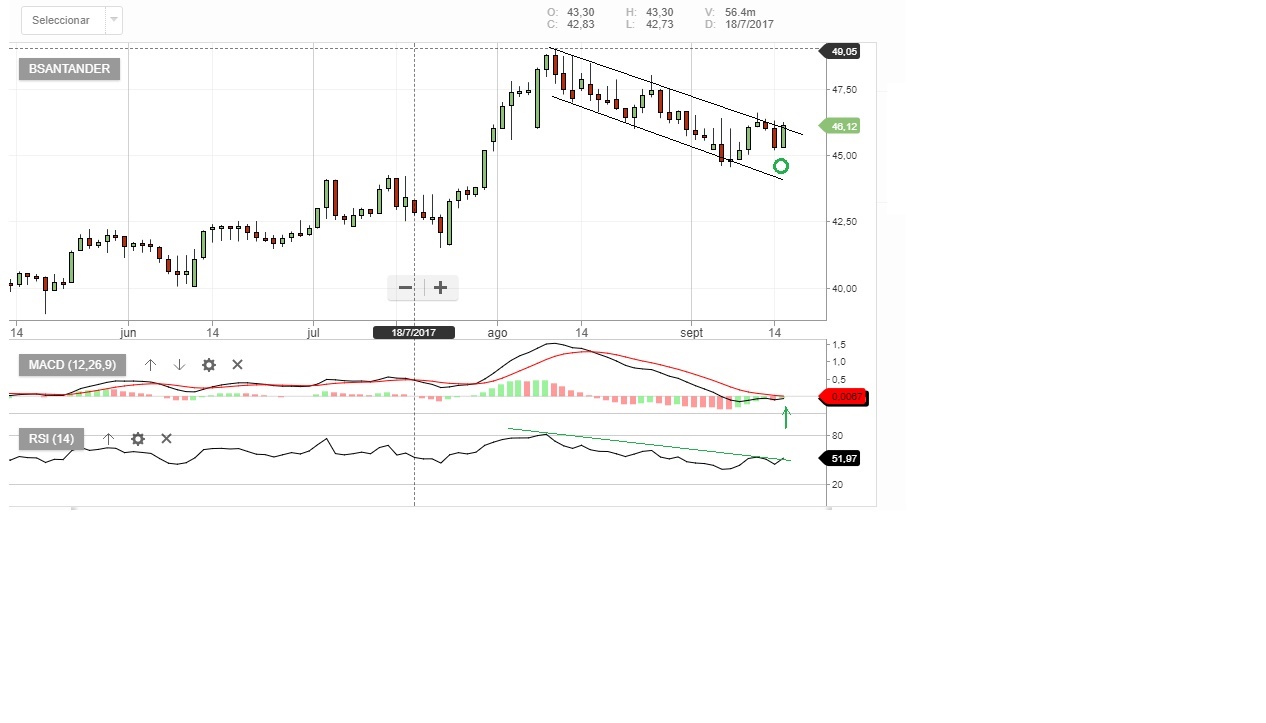1266x723 pixels.
Task: Zoom in with the plus button
Action: [440, 288]
